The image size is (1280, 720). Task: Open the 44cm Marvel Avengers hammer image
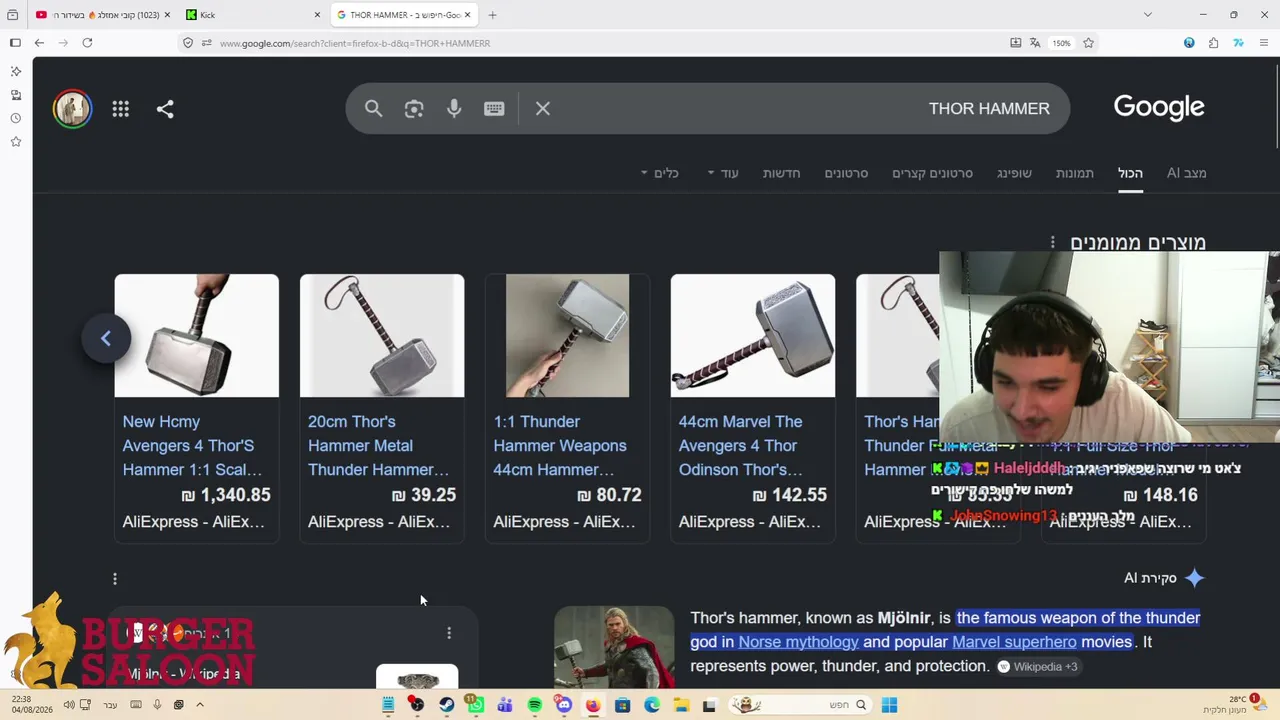[x=753, y=336]
